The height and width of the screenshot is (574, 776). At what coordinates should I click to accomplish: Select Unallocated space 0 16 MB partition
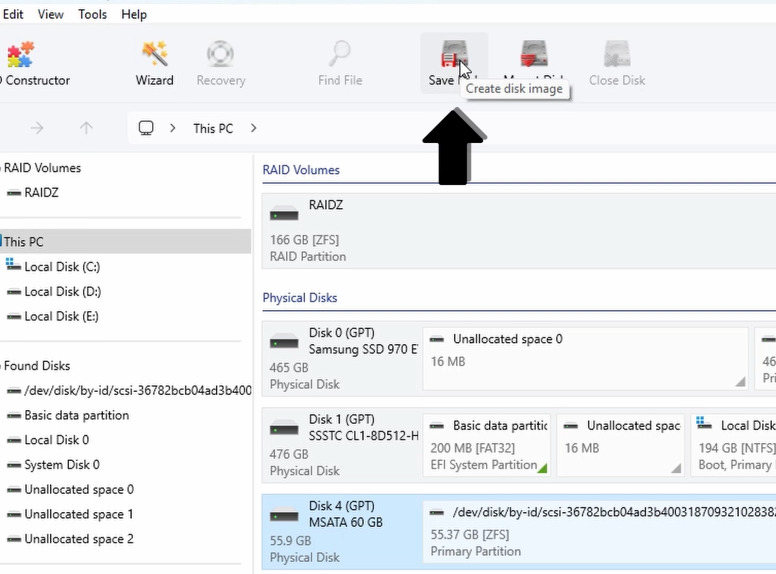click(x=585, y=359)
